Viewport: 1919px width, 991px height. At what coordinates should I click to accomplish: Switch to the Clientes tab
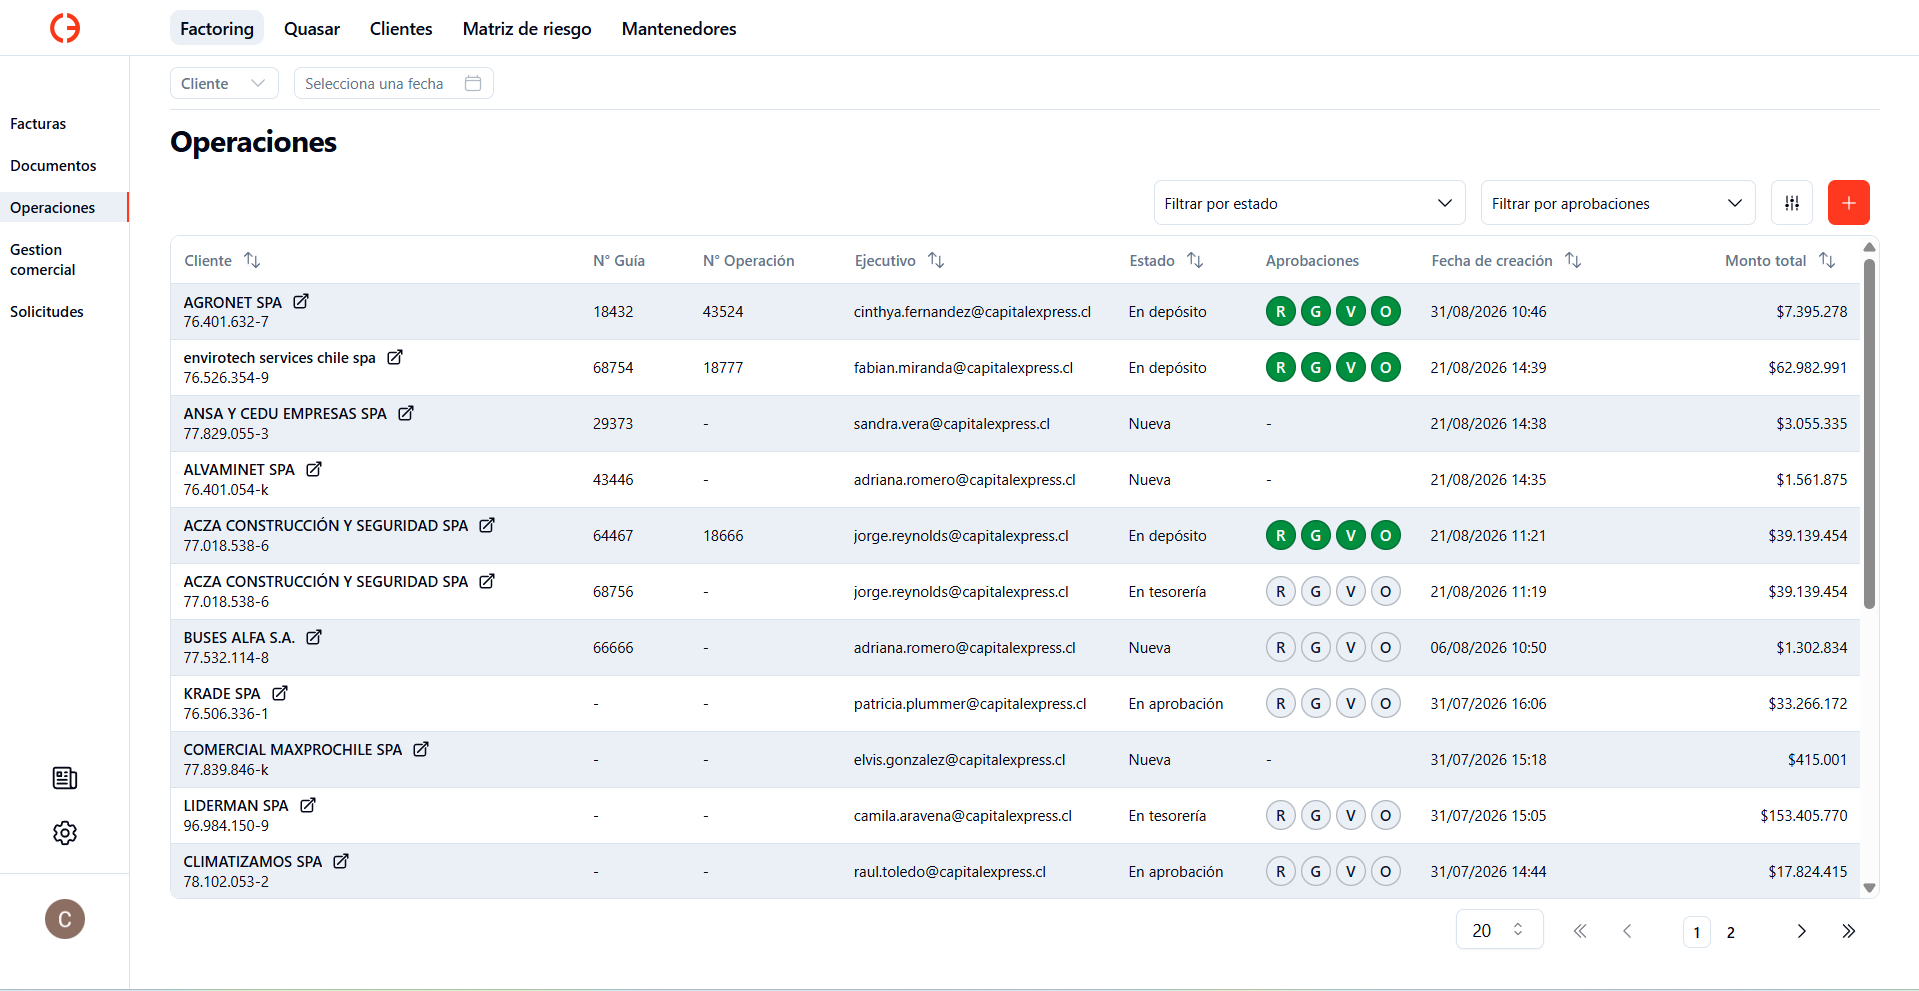point(401,29)
